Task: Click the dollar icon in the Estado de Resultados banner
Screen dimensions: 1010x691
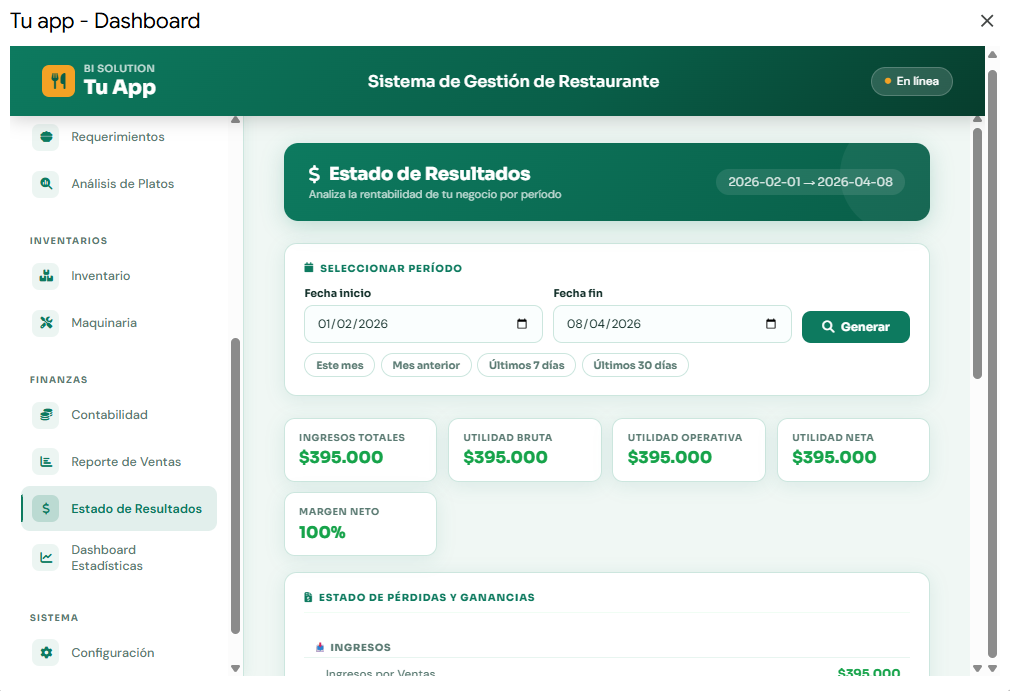Action: [x=314, y=174]
